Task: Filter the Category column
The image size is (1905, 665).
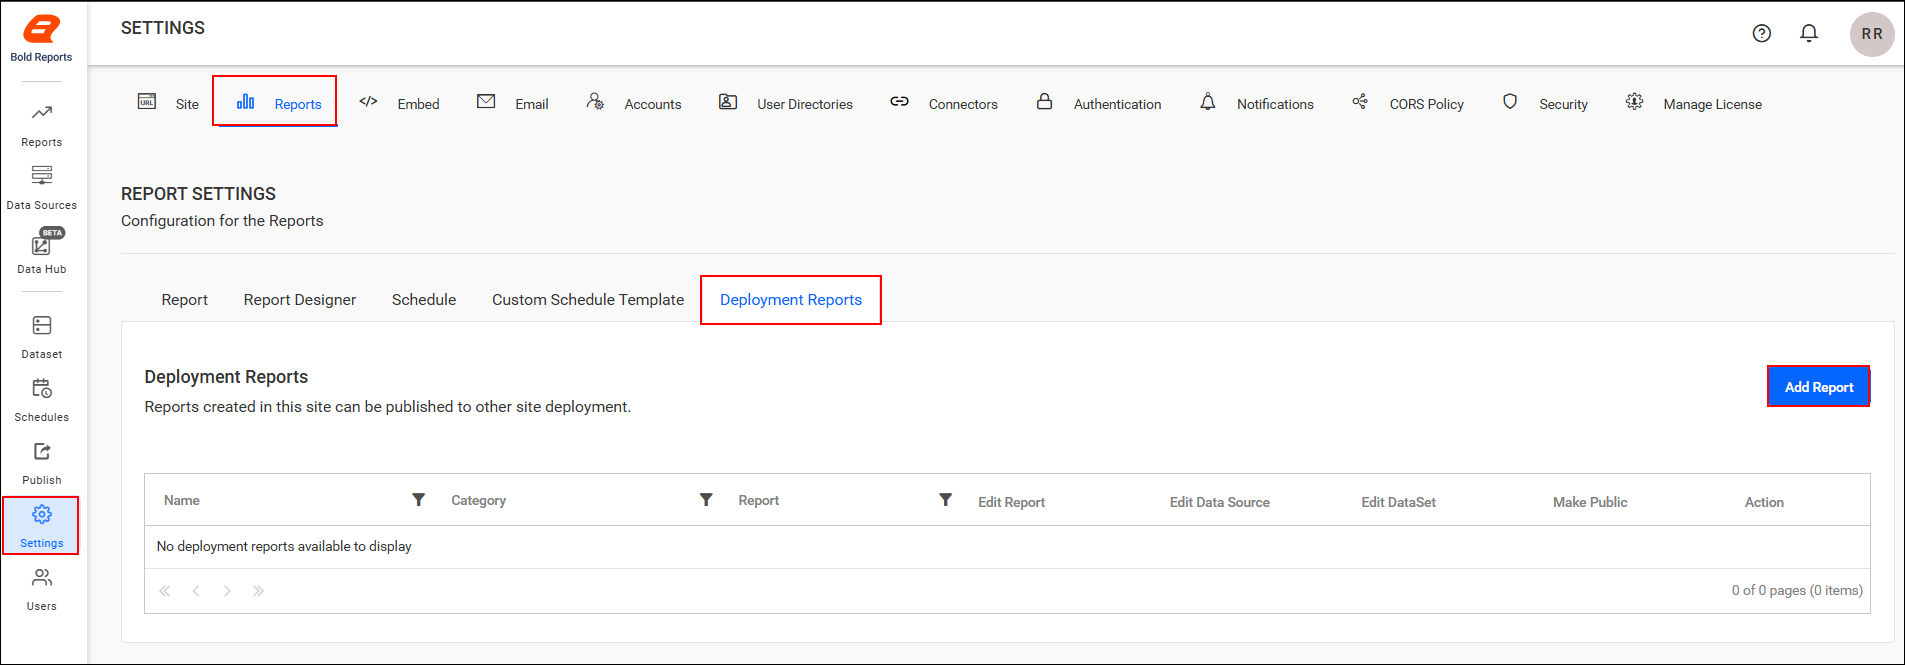Action: [x=706, y=499]
